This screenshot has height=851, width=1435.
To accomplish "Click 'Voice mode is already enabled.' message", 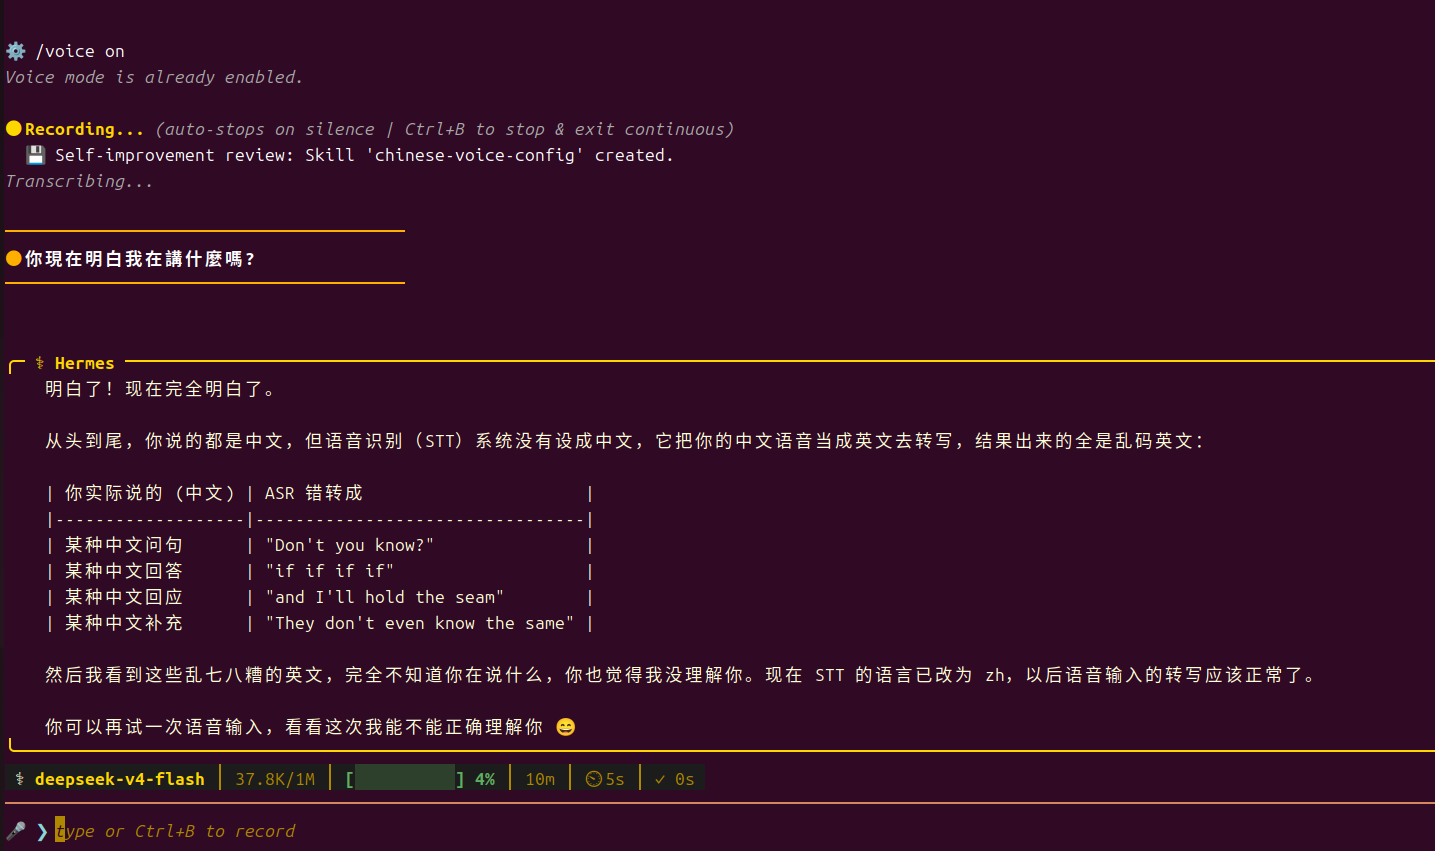I will pos(154,77).
